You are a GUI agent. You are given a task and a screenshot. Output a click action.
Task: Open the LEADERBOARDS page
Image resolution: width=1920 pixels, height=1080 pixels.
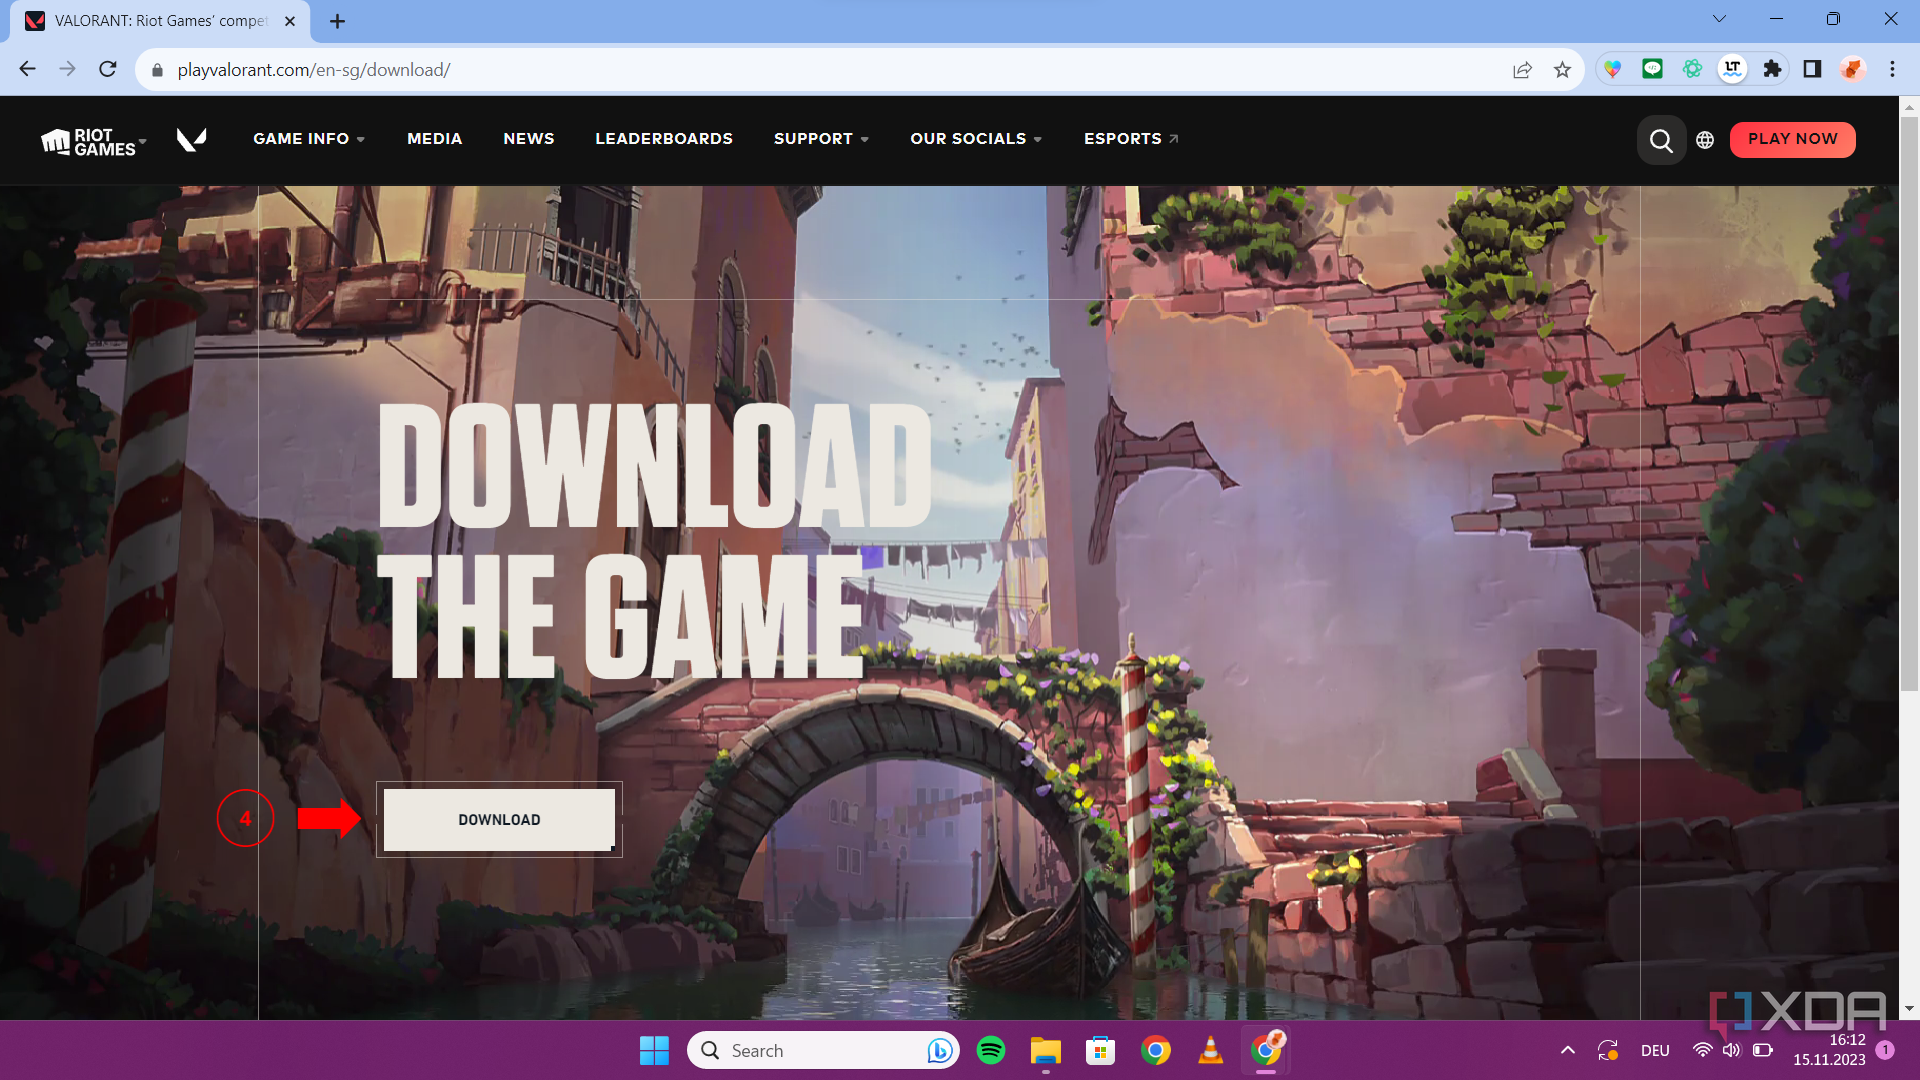click(x=664, y=139)
